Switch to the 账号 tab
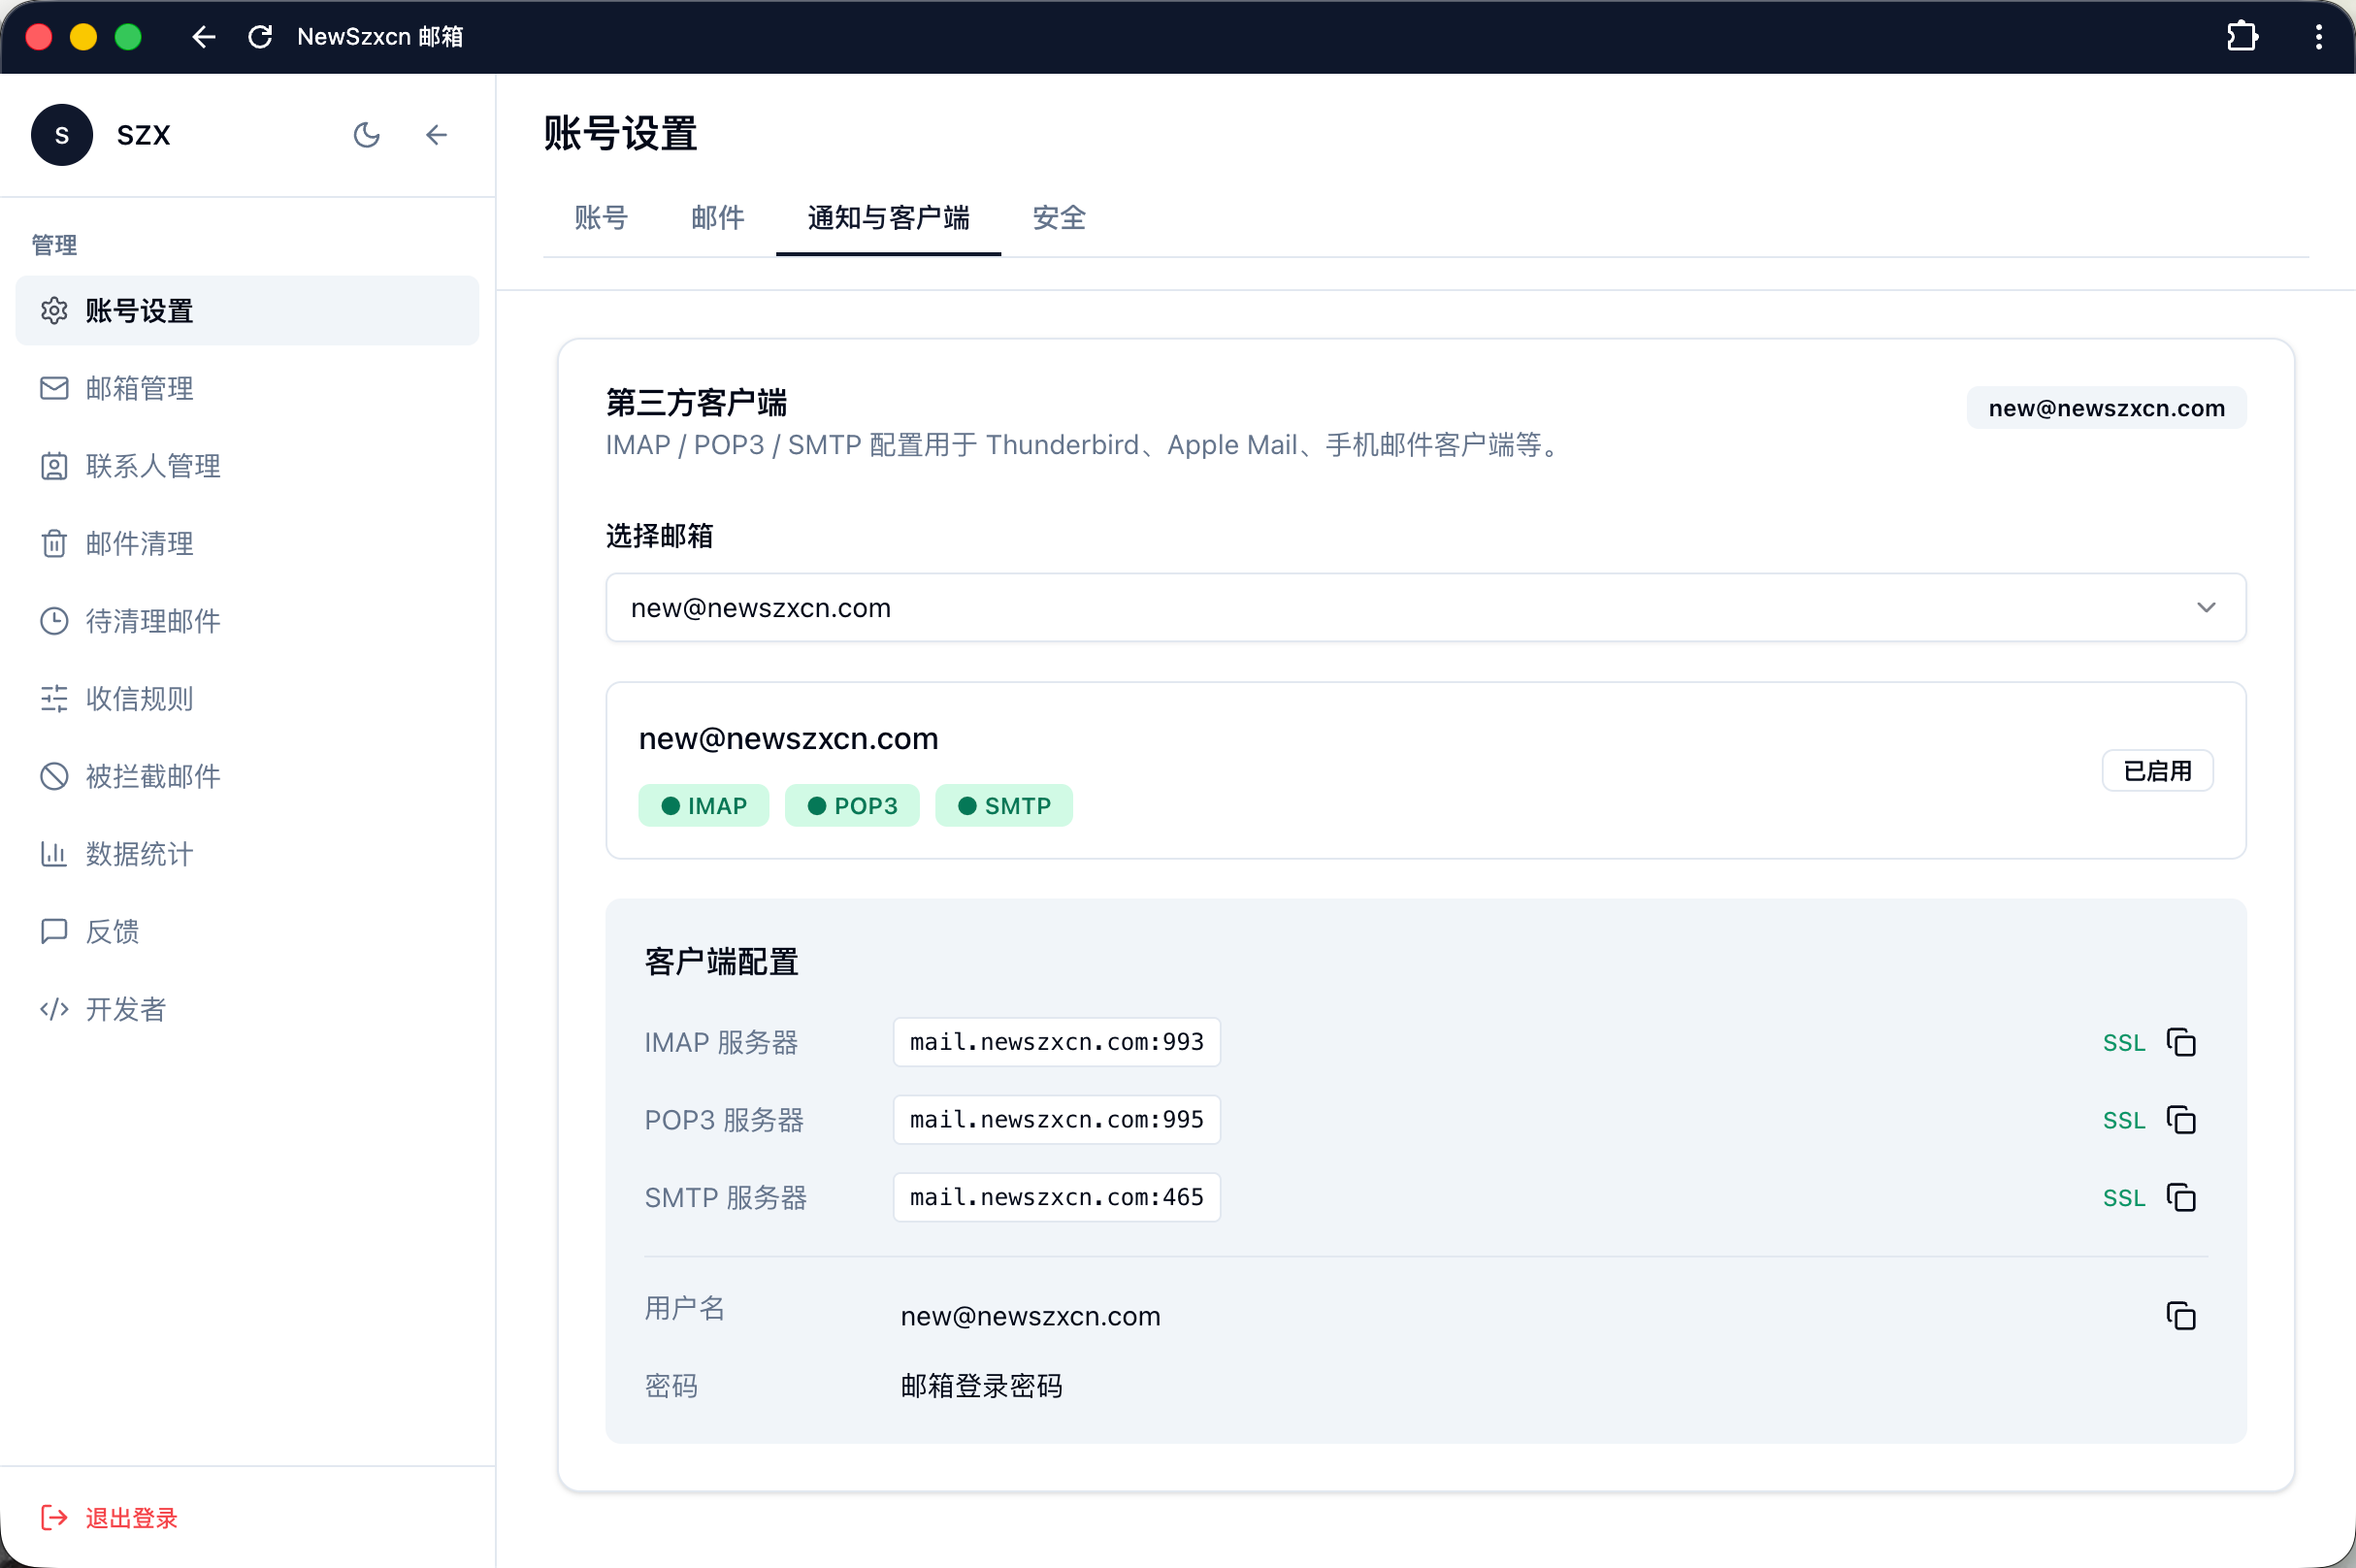The image size is (2356, 1568). pos(601,217)
